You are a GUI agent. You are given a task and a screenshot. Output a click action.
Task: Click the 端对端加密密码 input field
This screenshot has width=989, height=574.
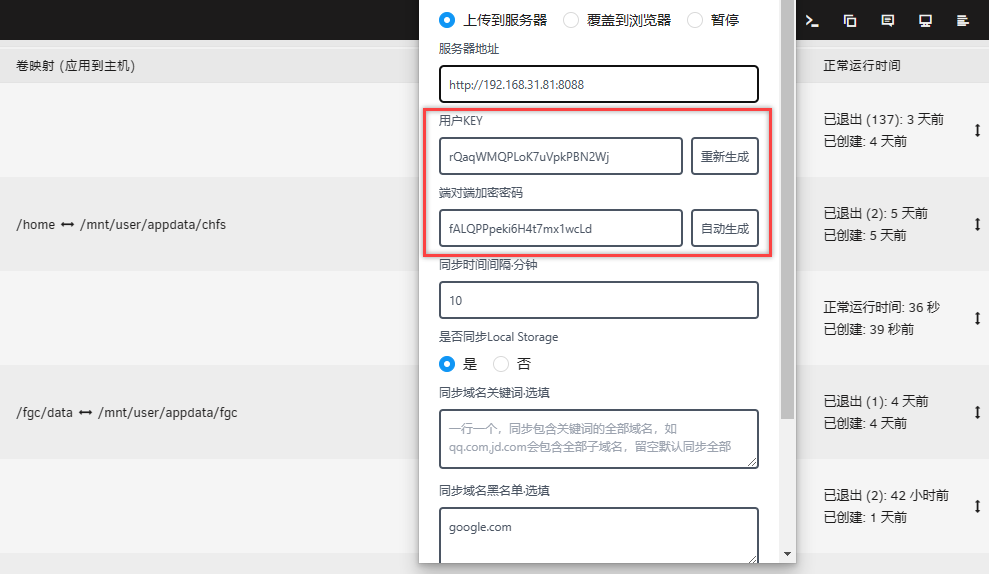coord(561,228)
